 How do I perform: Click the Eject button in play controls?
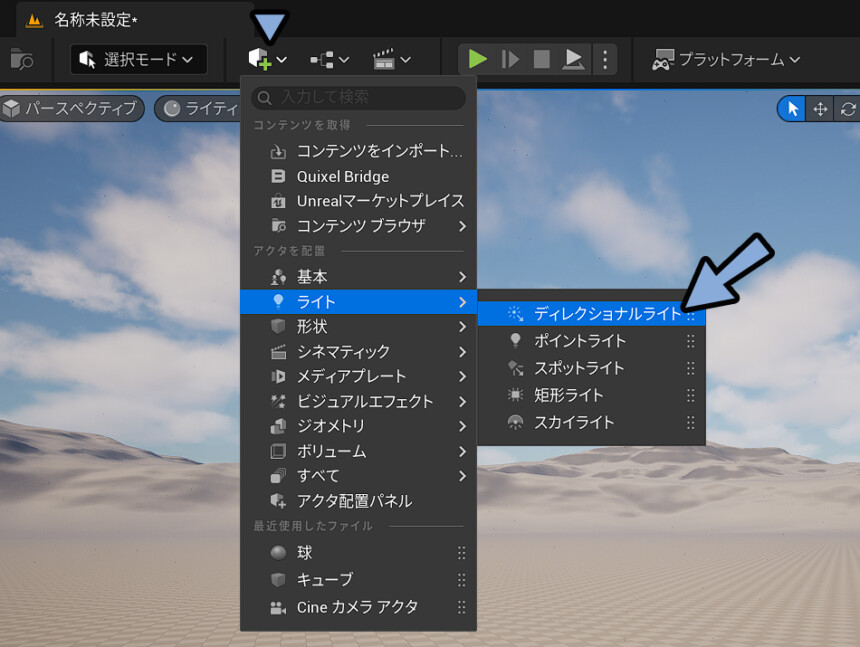coord(573,59)
